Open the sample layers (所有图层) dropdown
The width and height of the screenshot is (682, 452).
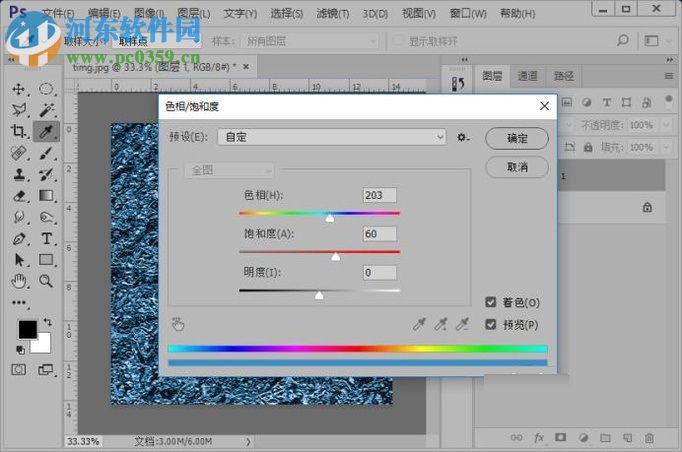[311, 41]
